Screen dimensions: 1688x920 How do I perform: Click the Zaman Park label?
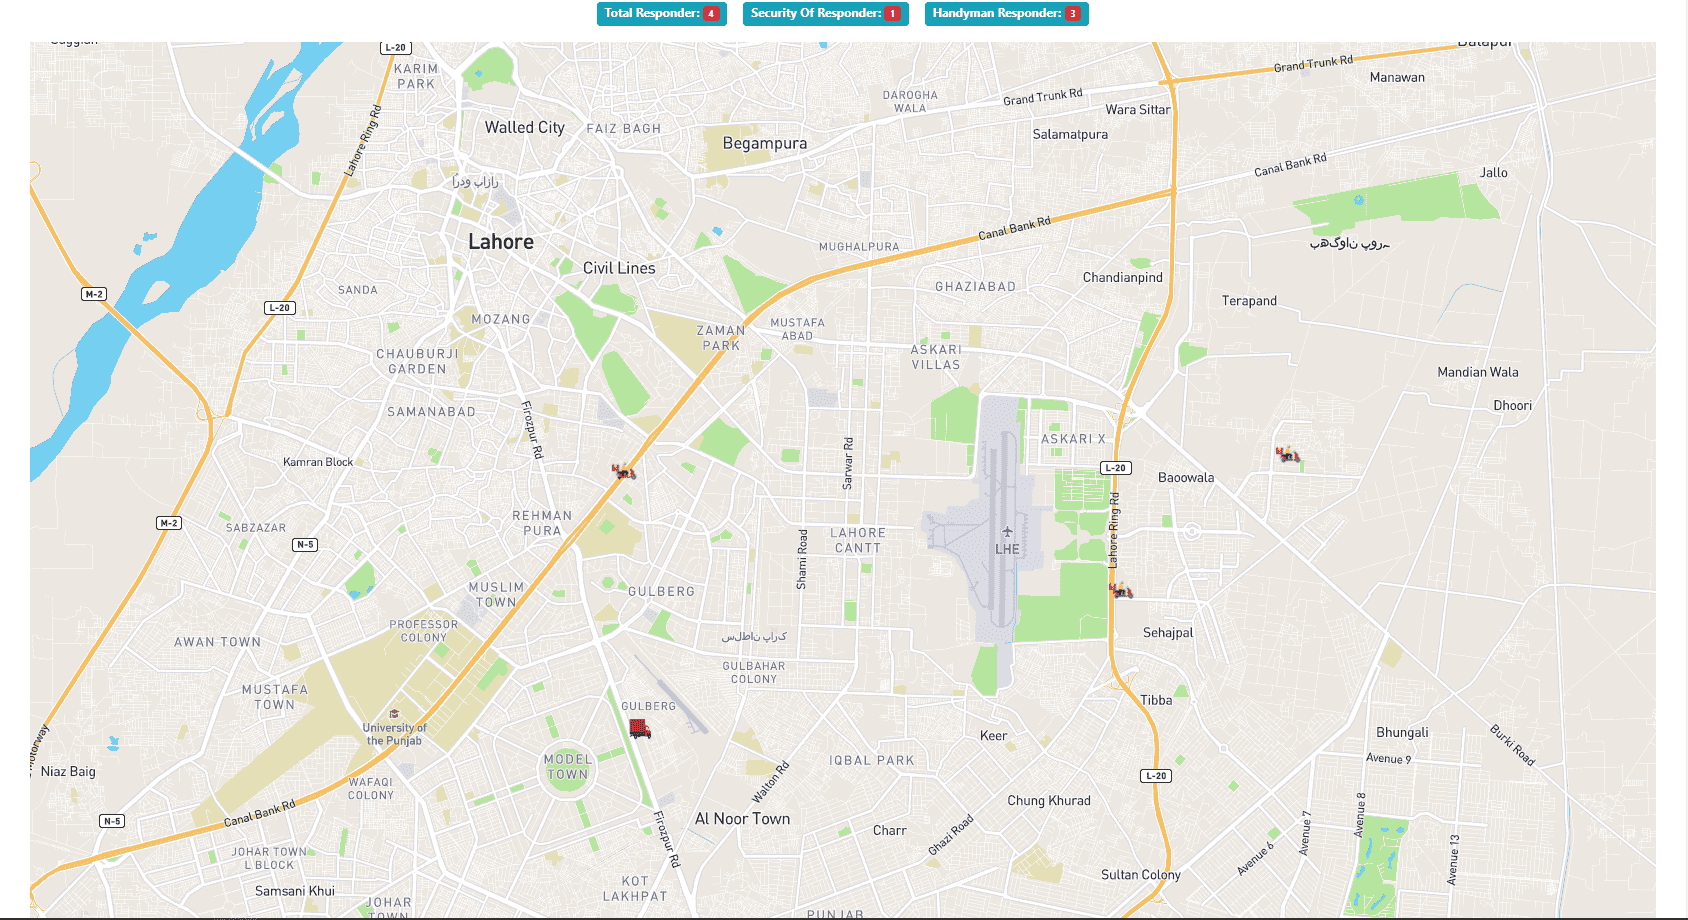point(721,338)
